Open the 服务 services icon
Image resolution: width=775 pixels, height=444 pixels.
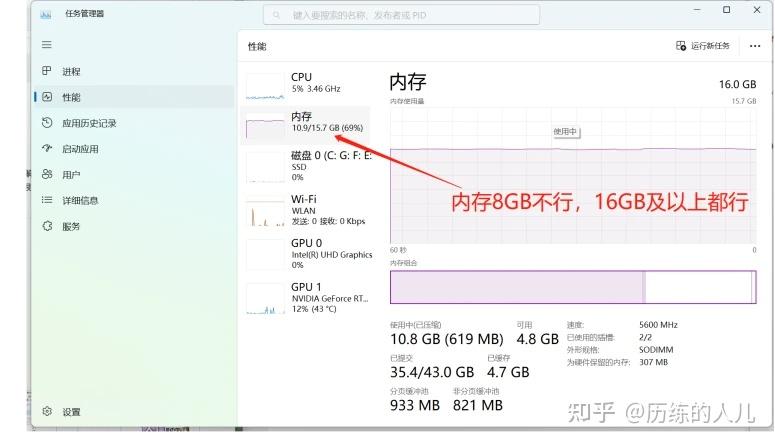(47, 226)
